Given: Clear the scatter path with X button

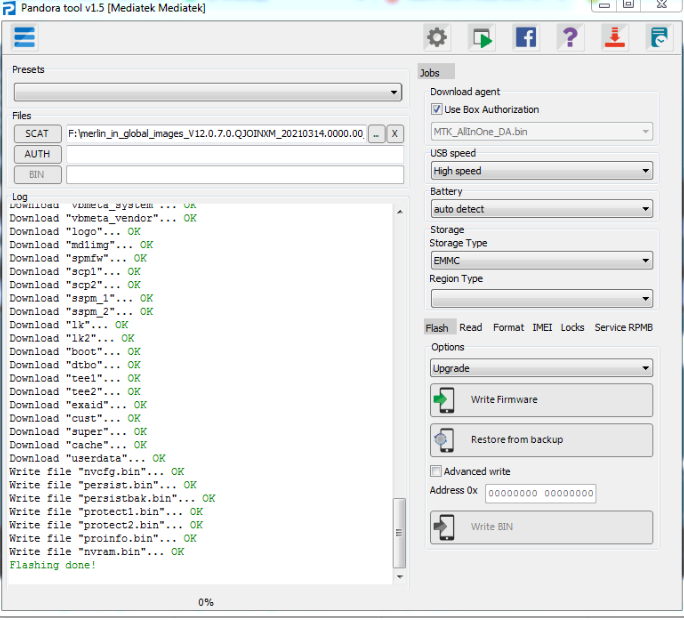Looking at the screenshot, I should [x=395, y=134].
